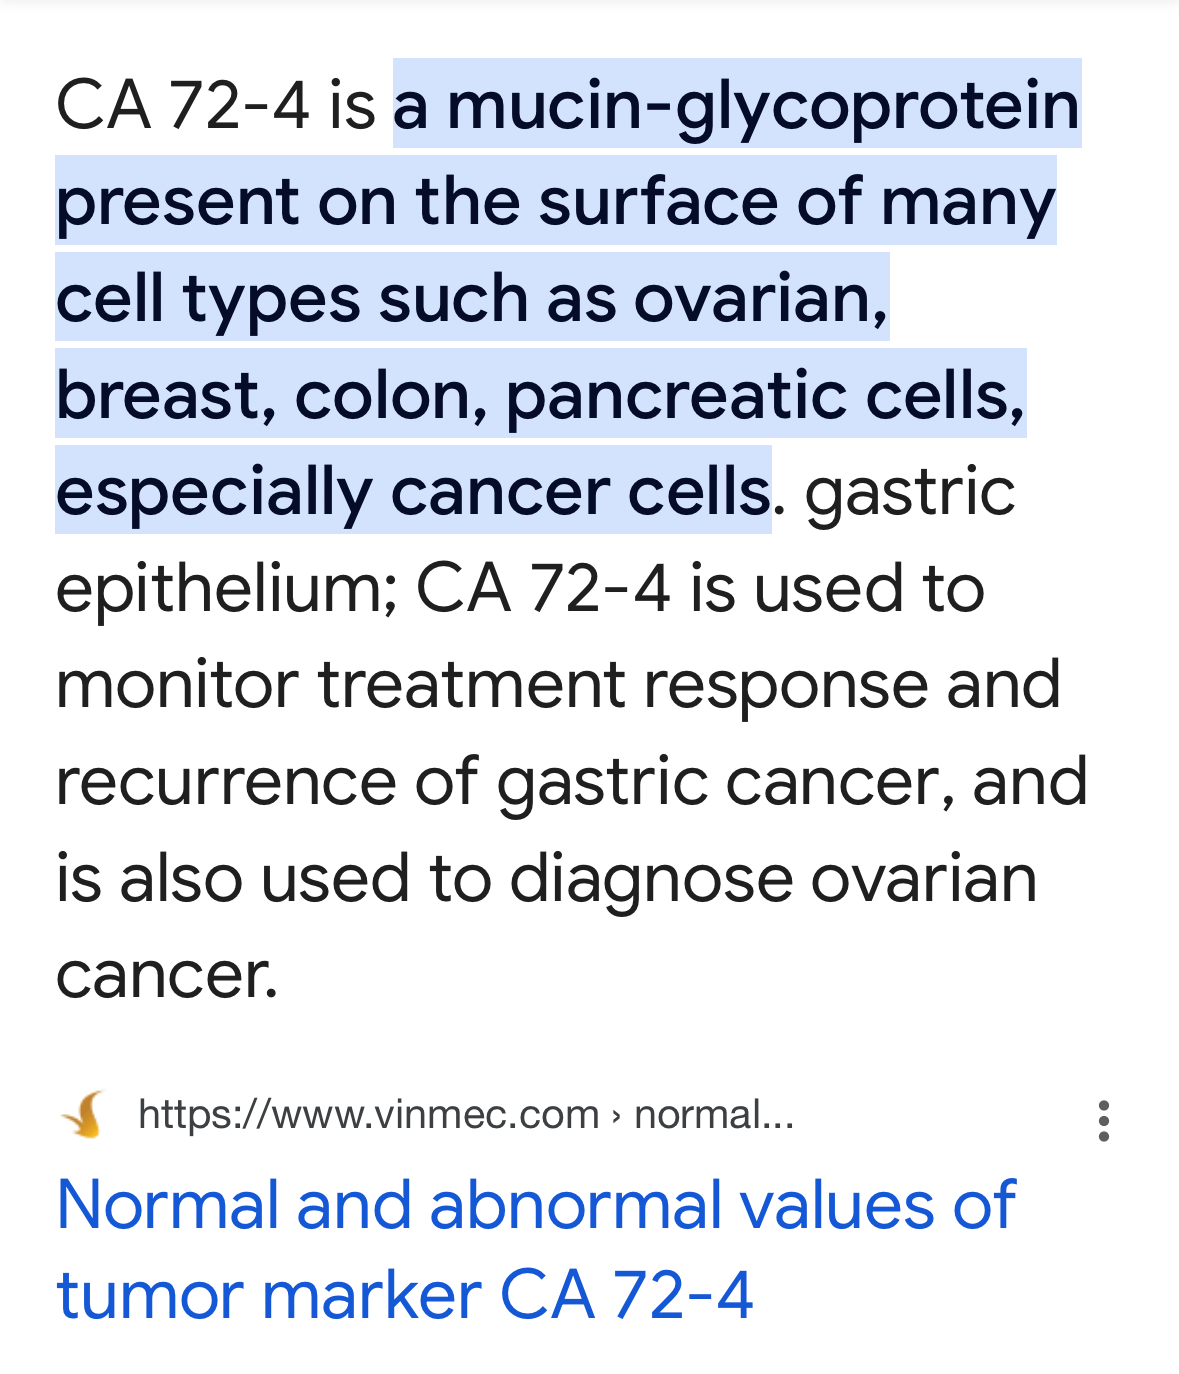
Task: Tap 'monitor treatment response and' line
Action: [x=558, y=685]
